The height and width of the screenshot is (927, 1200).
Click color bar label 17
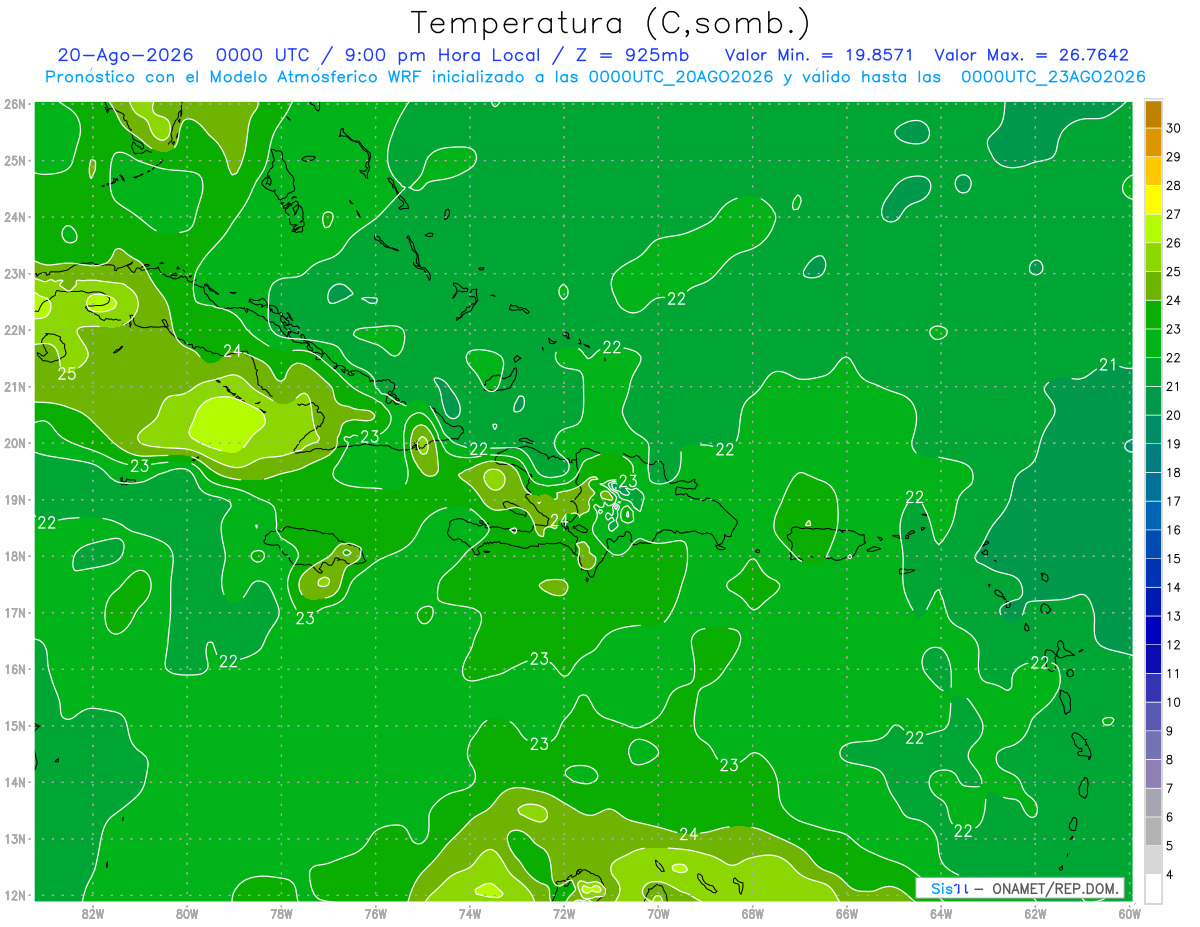1174,501
